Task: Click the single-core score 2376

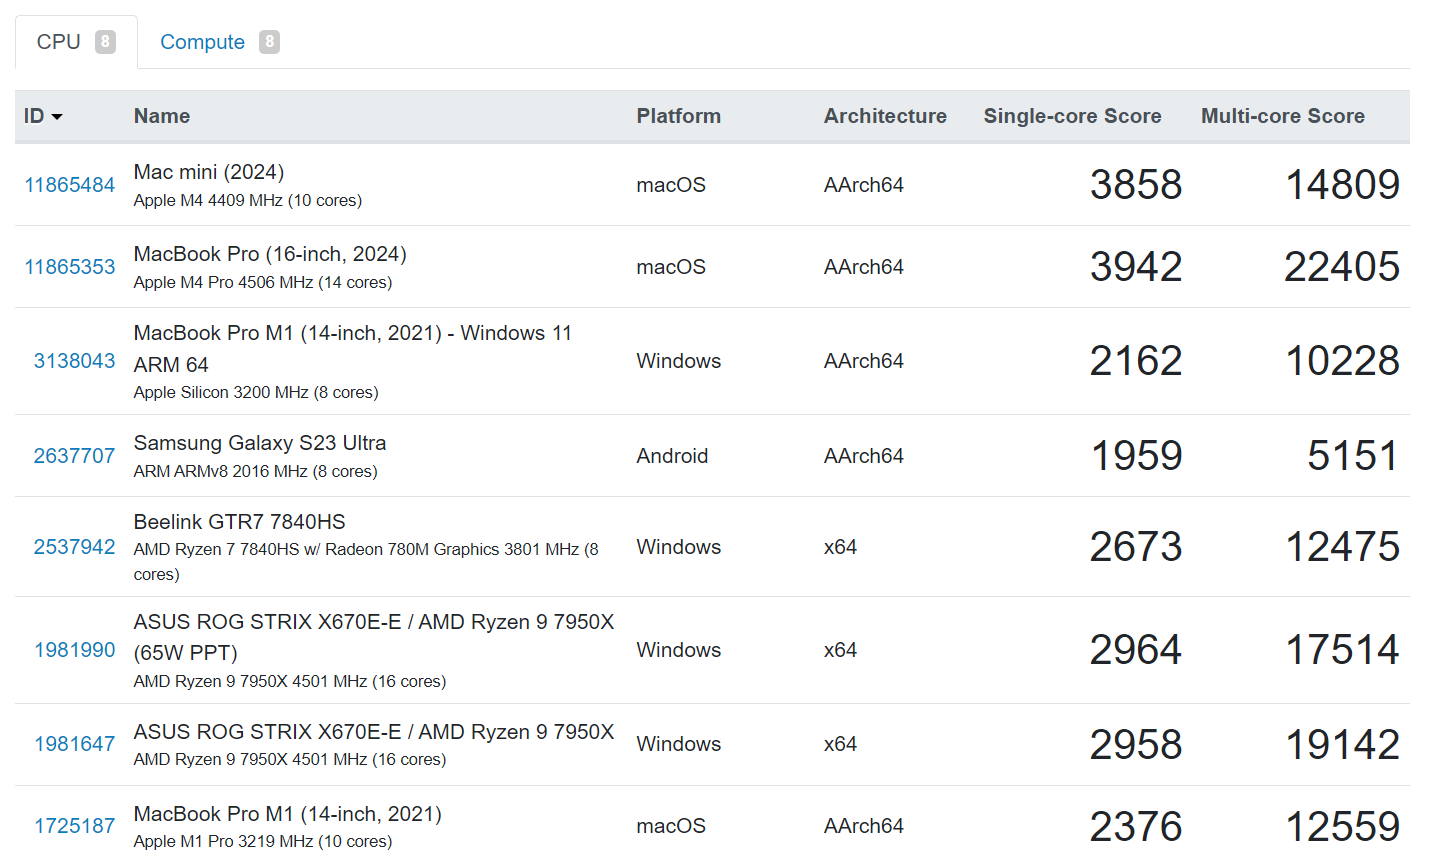Action: [1136, 826]
